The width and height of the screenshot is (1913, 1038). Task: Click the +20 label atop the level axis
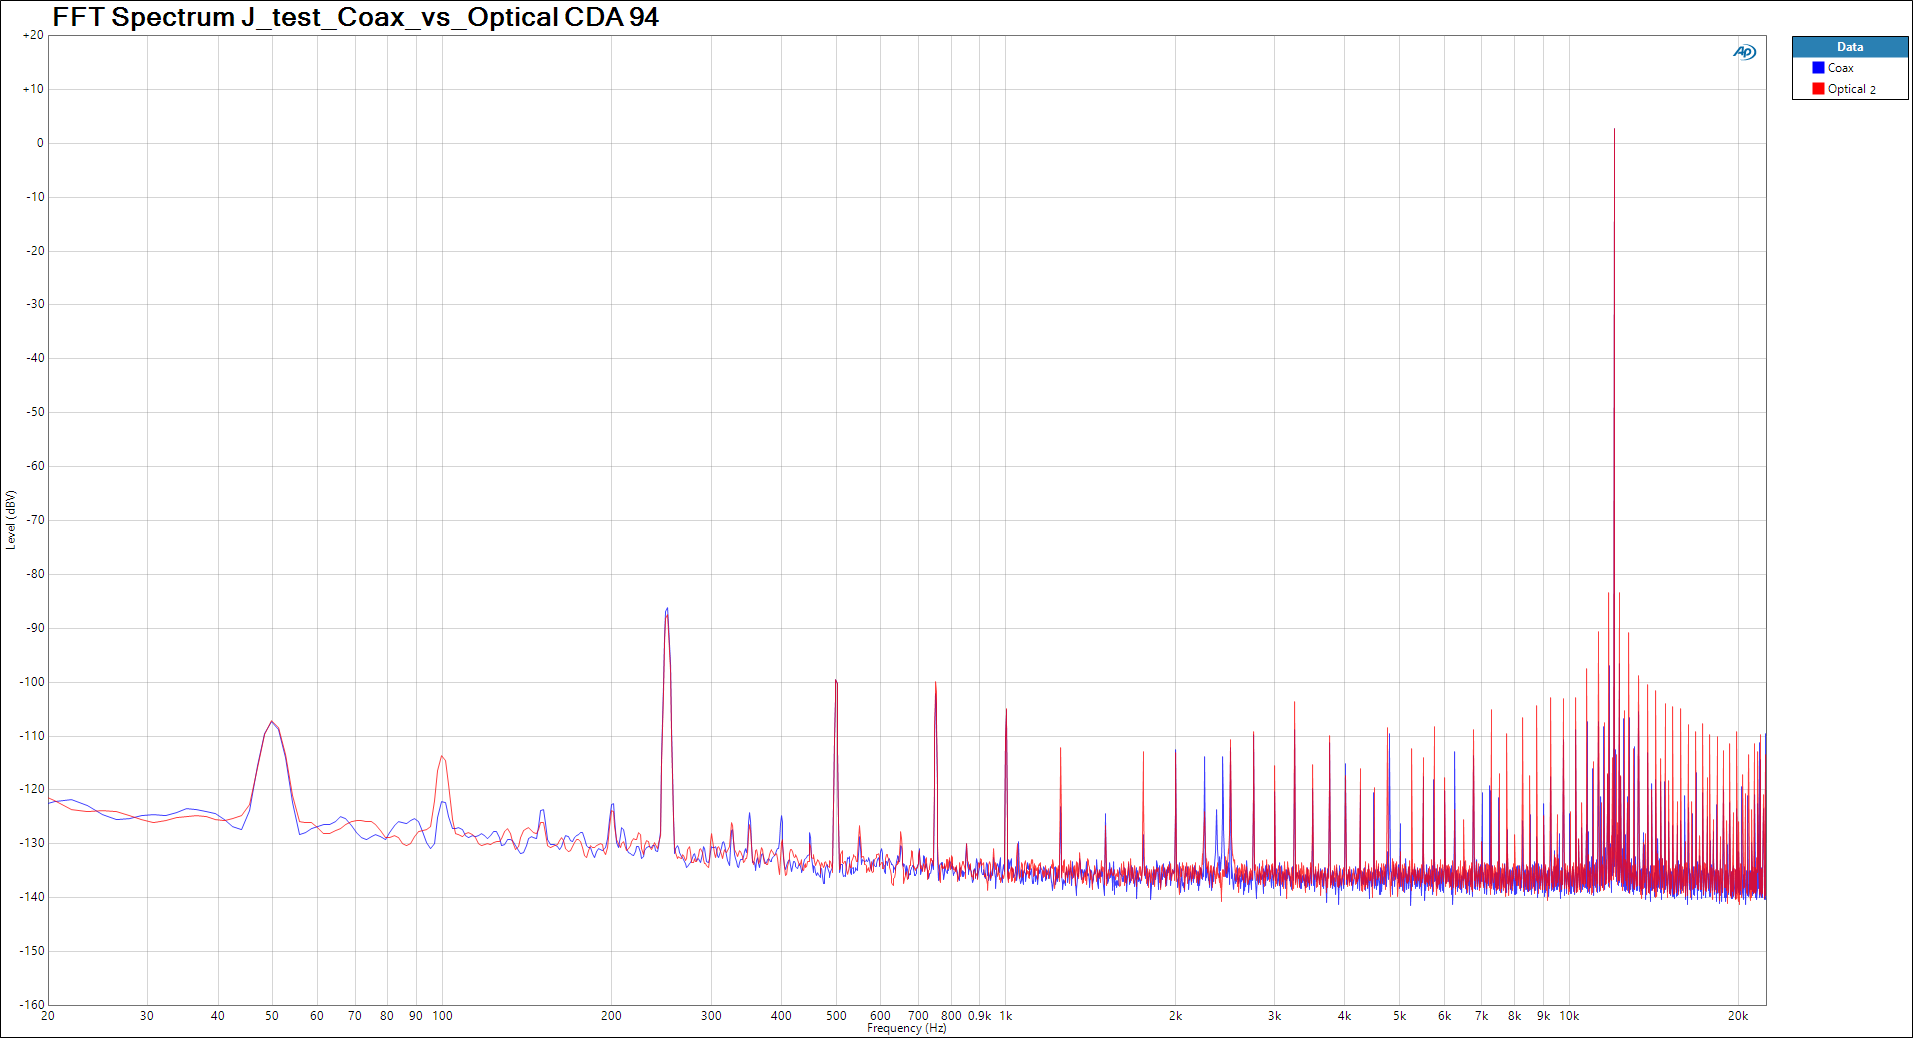point(32,33)
